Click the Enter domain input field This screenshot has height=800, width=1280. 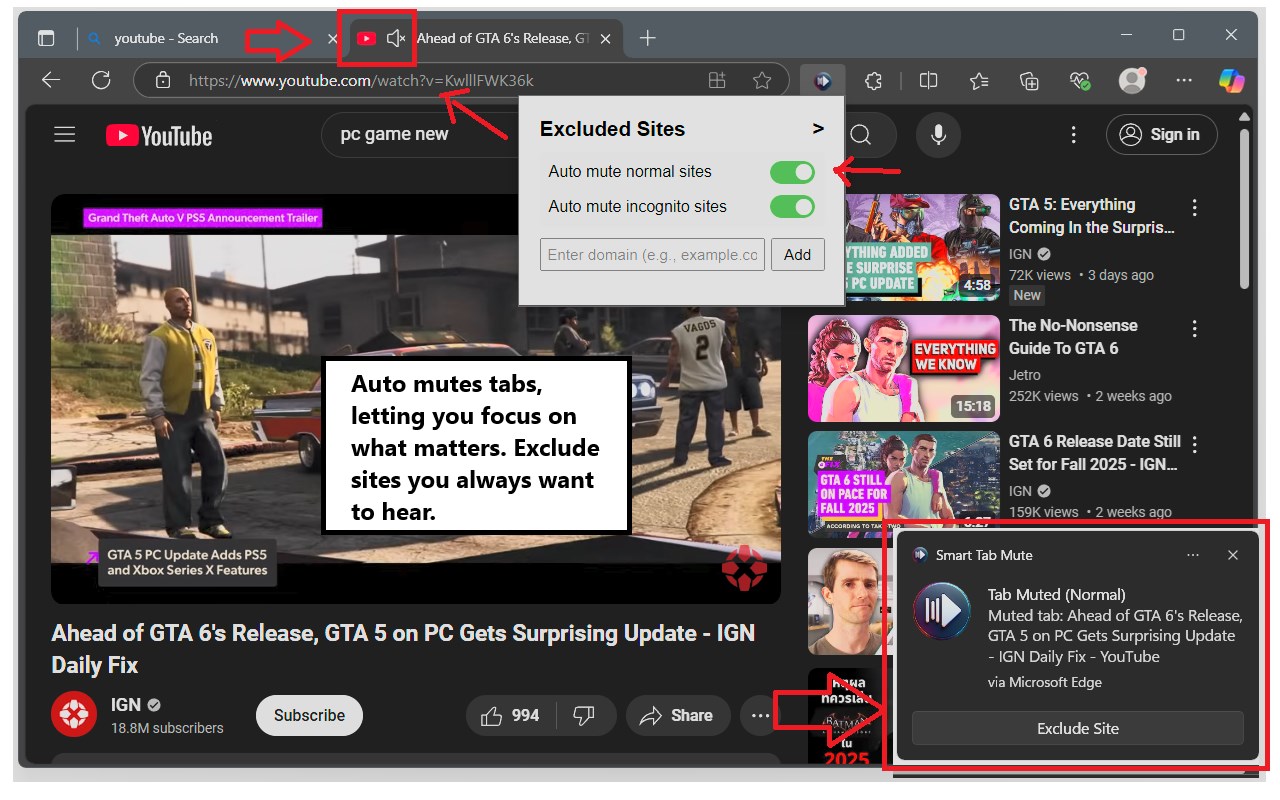(x=652, y=254)
